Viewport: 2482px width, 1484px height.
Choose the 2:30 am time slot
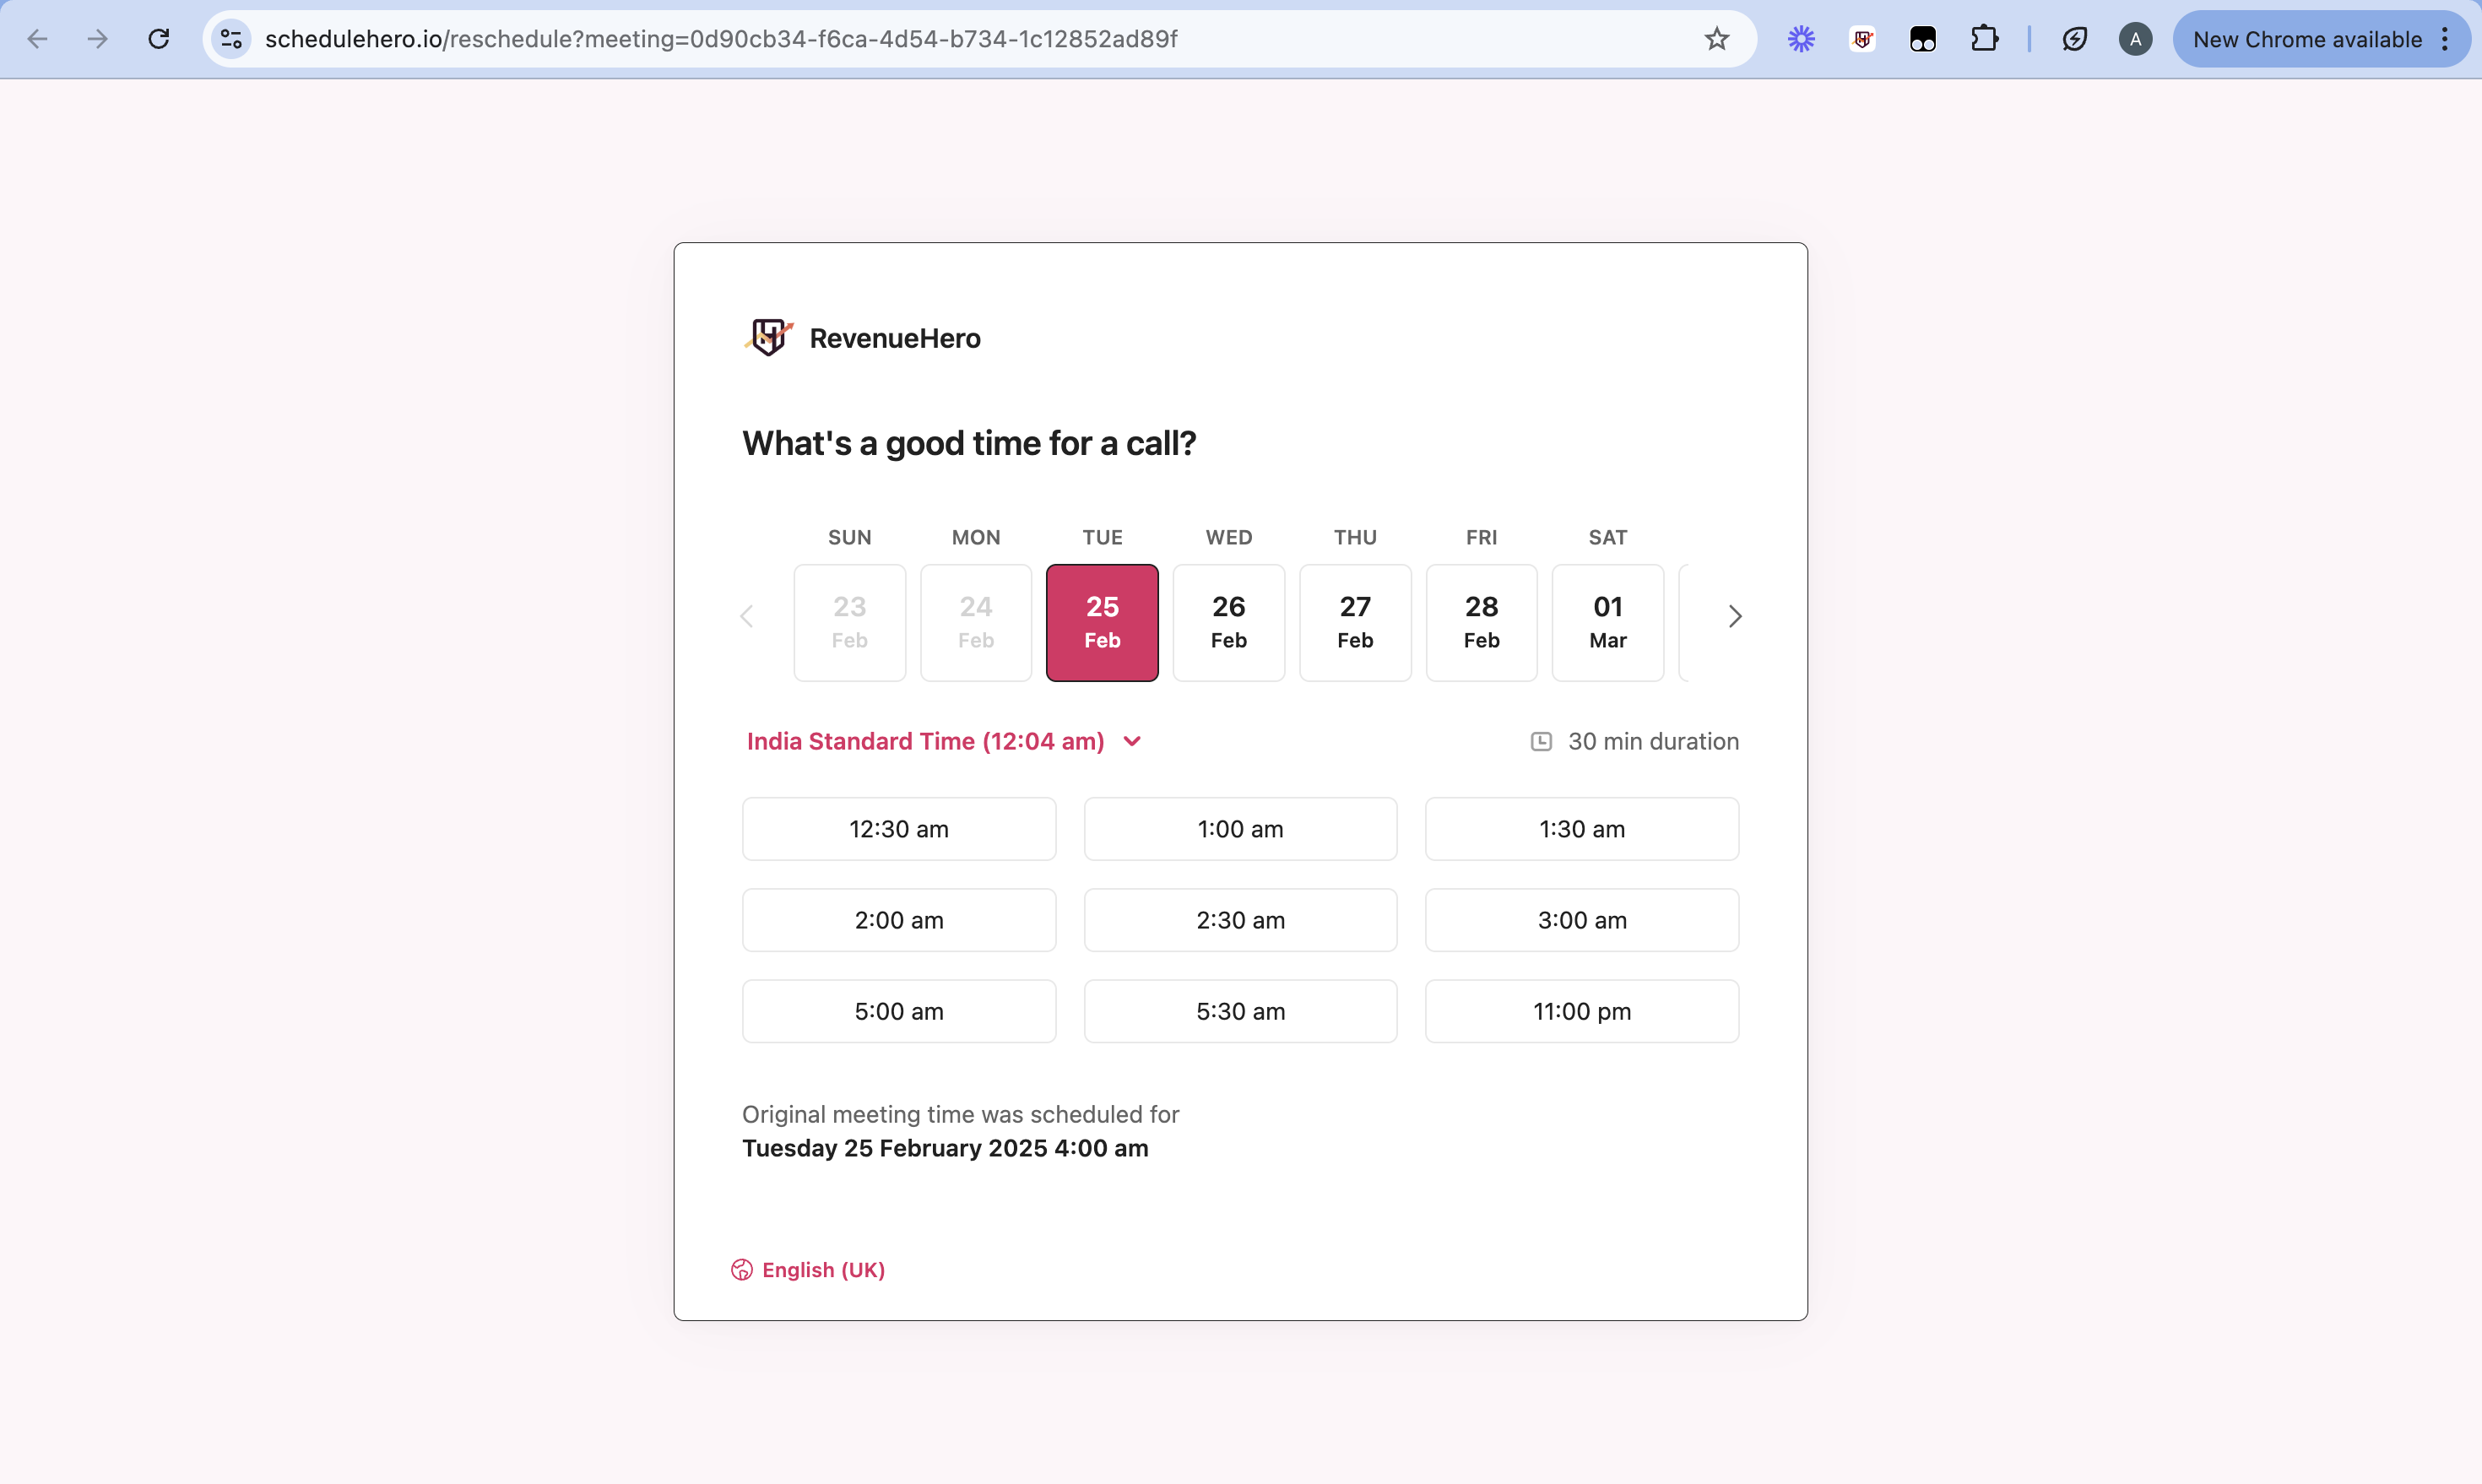pos(1240,920)
